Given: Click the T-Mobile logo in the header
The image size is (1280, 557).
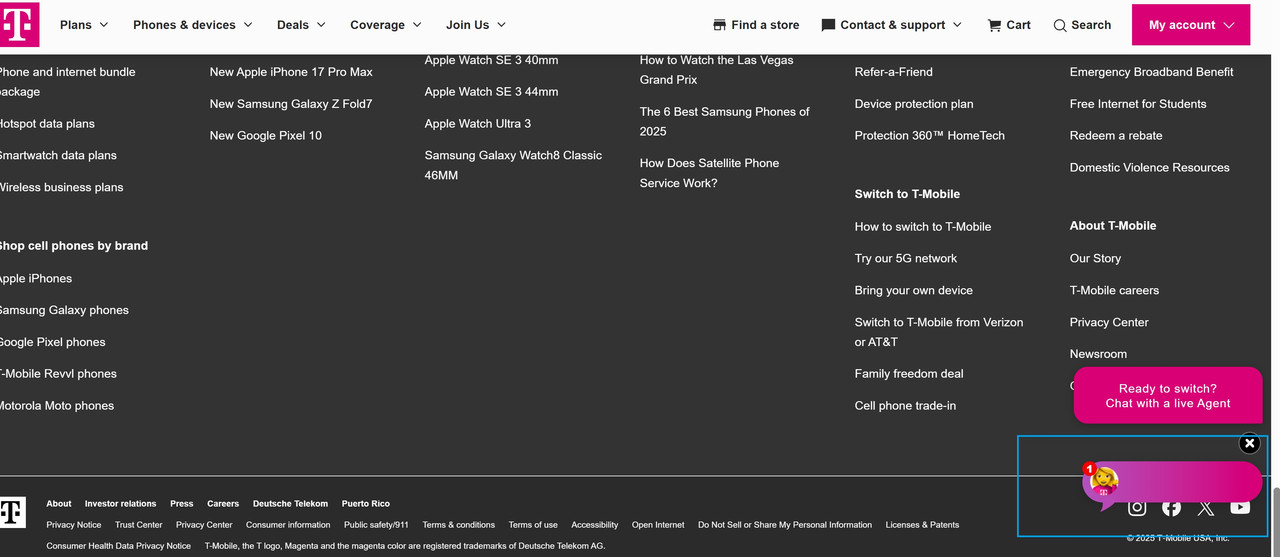Looking at the screenshot, I should (x=19, y=25).
